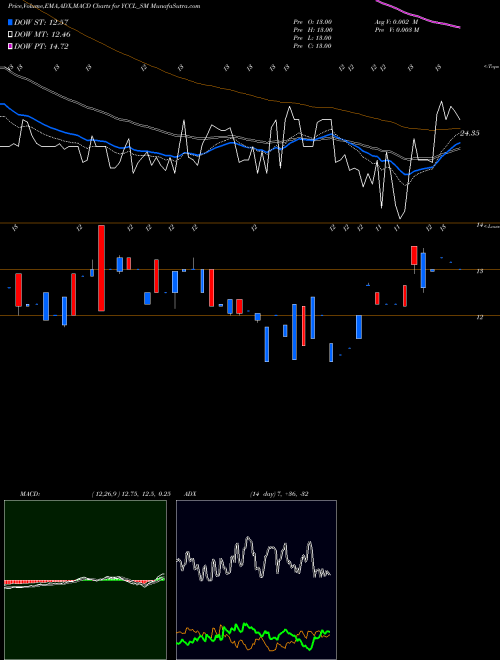
Task: Click the ADX (14 day) values text
Action: tap(279, 494)
